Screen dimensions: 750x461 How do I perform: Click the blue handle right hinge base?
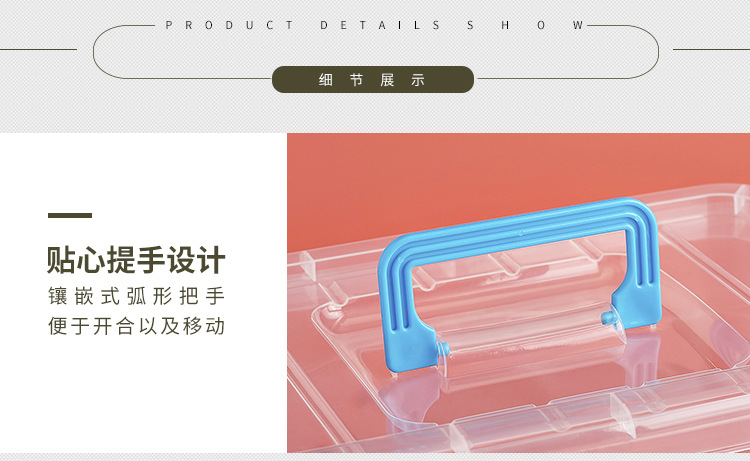click(x=638, y=305)
